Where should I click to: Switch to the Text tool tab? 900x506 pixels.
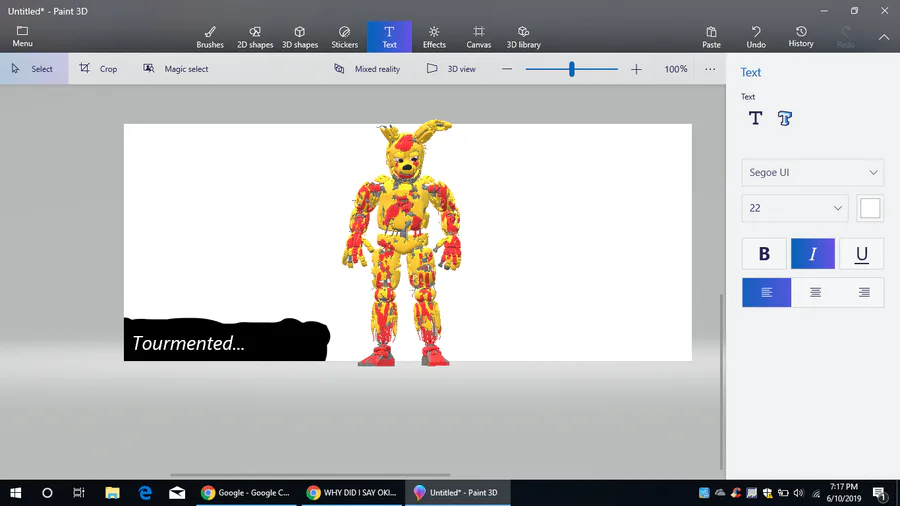pyautogui.click(x=389, y=37)
